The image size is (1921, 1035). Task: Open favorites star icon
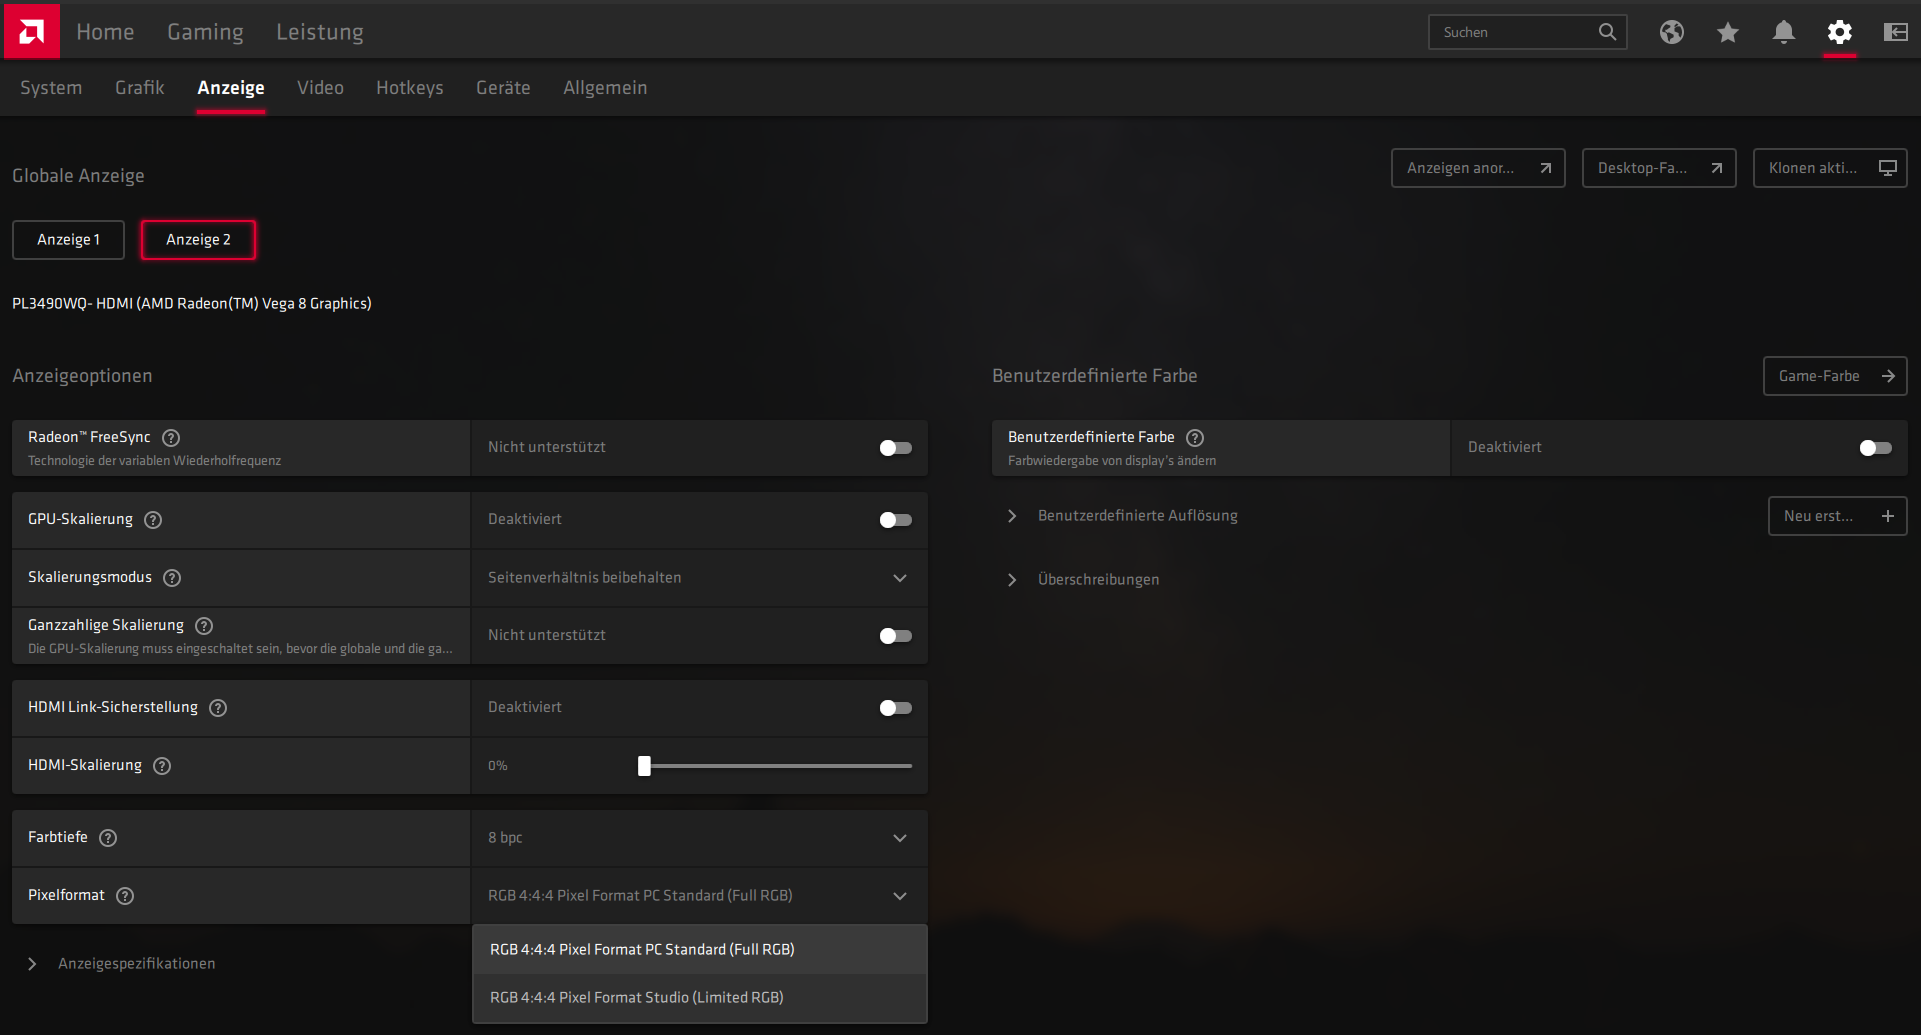[x=1727, y=32]
